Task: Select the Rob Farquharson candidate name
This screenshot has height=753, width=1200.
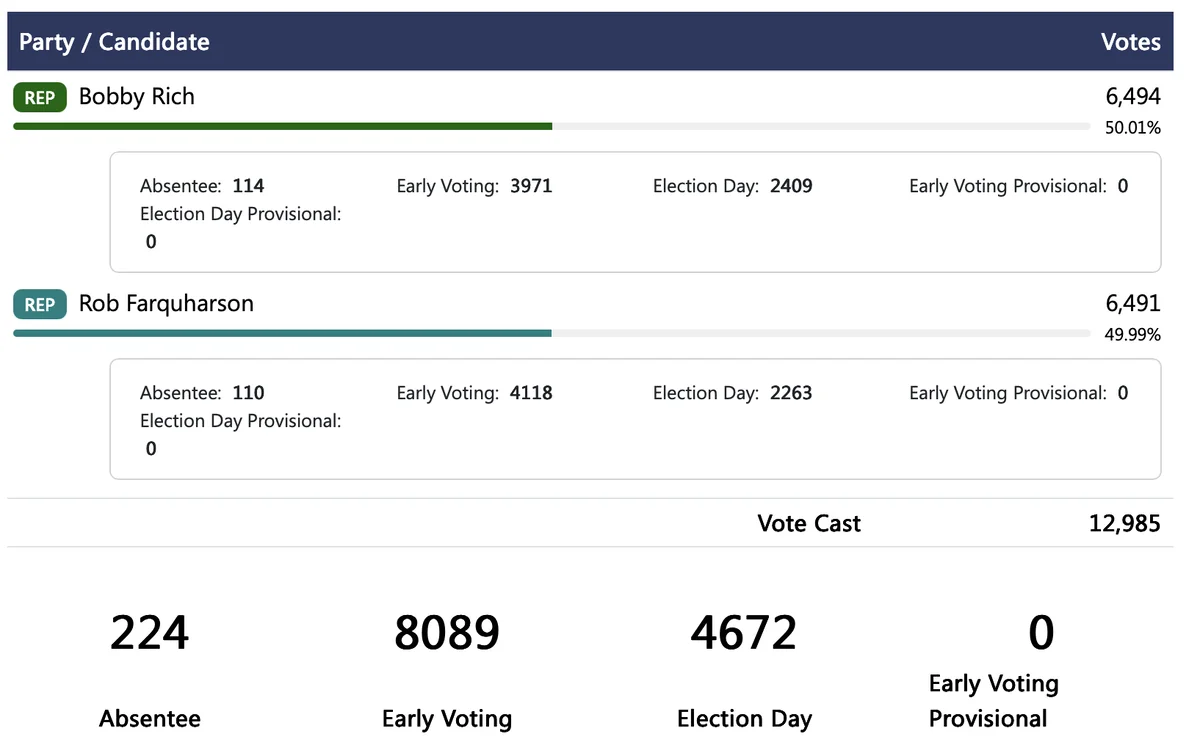Action: pos(166,304)
